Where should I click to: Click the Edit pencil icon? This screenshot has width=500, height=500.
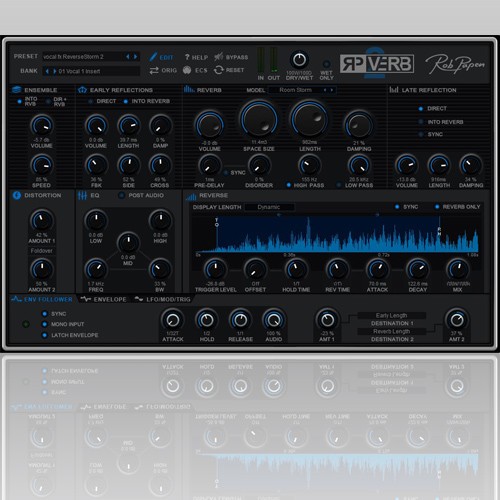153,57
